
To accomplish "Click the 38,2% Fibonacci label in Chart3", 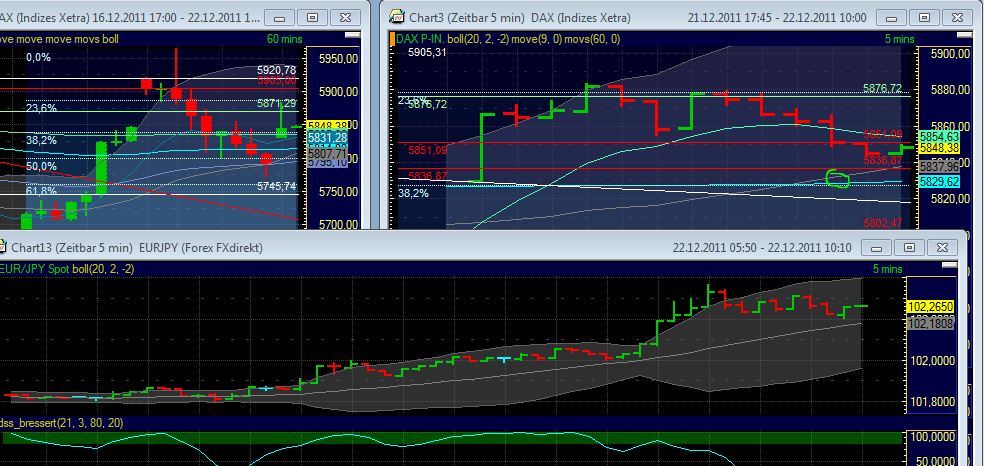I will (x=414, y=193).
